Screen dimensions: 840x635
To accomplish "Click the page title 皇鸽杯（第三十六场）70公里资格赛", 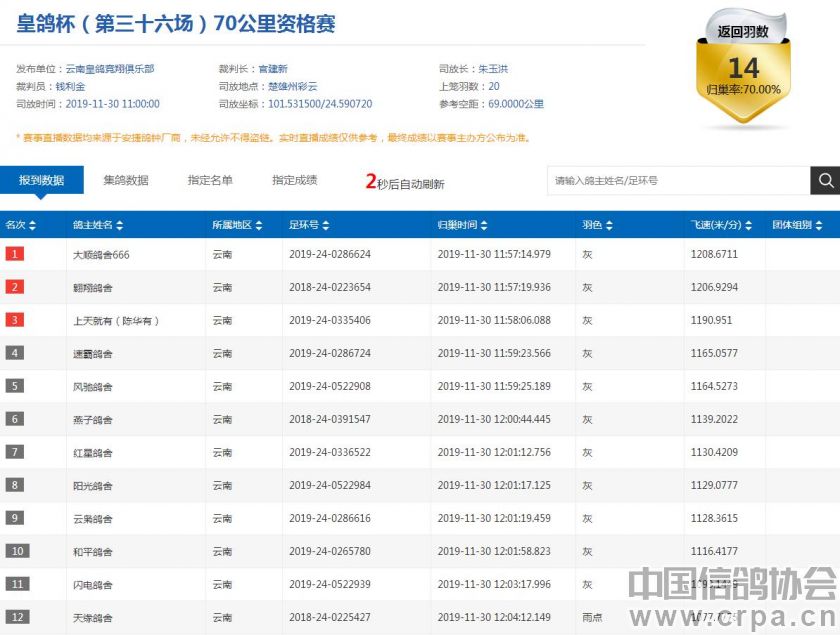I will click(x=176, y=24).
